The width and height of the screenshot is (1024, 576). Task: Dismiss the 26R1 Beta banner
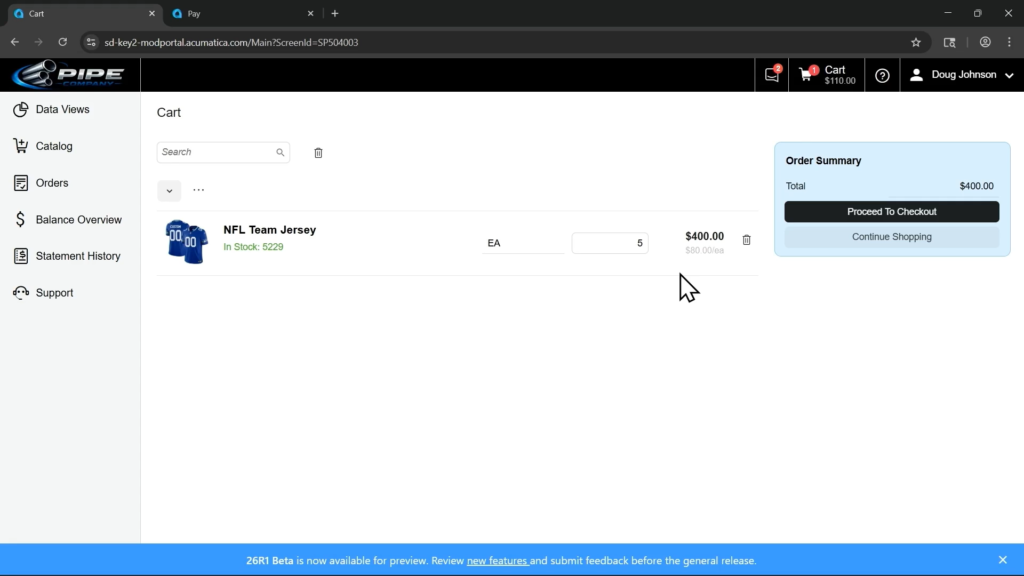[x=1002, y=560]
